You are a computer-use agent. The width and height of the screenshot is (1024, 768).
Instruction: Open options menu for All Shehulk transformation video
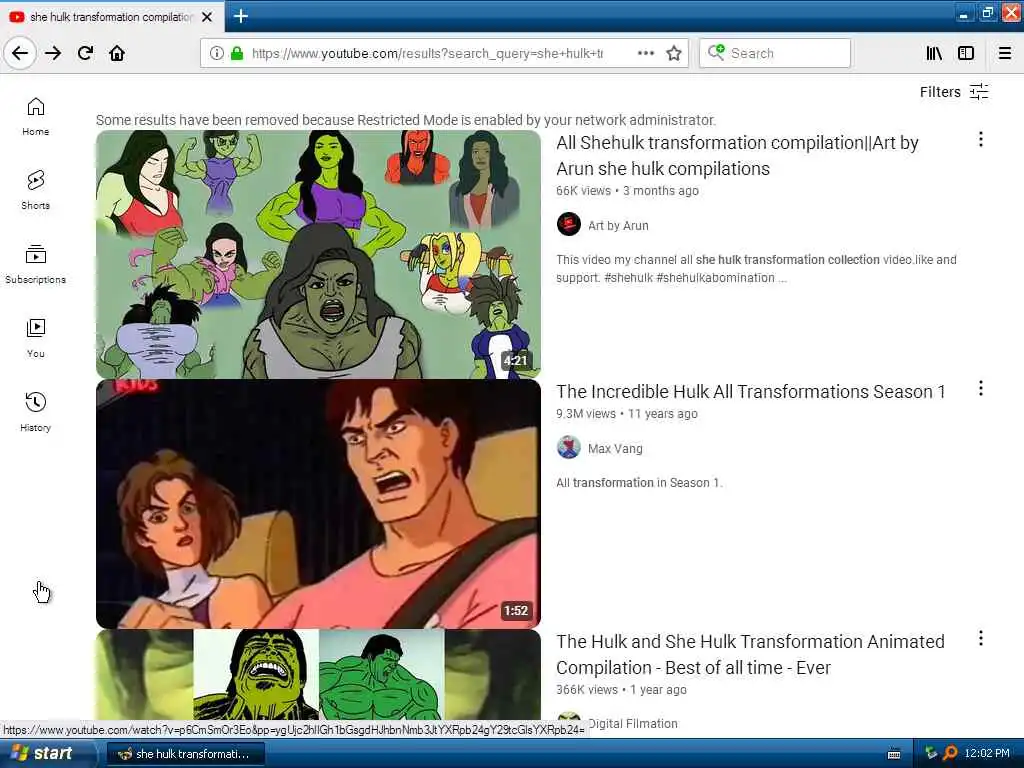click(981, 139)
